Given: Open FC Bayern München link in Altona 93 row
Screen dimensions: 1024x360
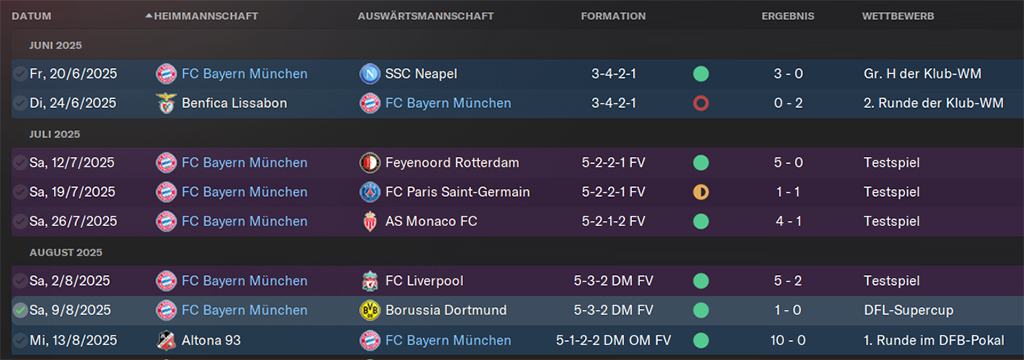Looking at the screenshot, I should 448,340.
